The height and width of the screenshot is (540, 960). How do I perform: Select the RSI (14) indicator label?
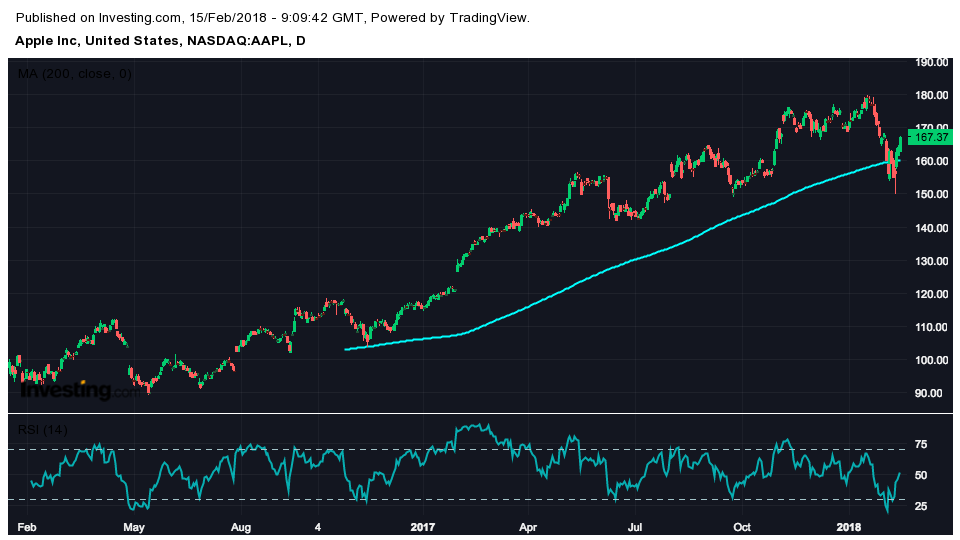click(42, 430)
